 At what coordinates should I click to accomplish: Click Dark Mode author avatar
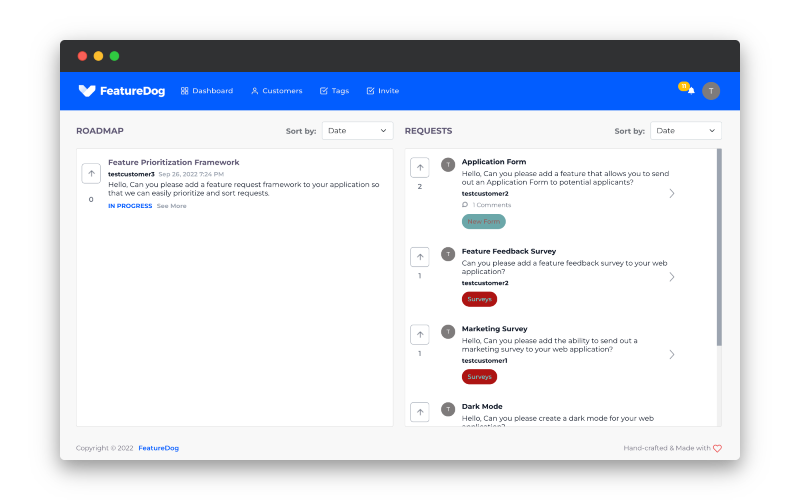448,409
